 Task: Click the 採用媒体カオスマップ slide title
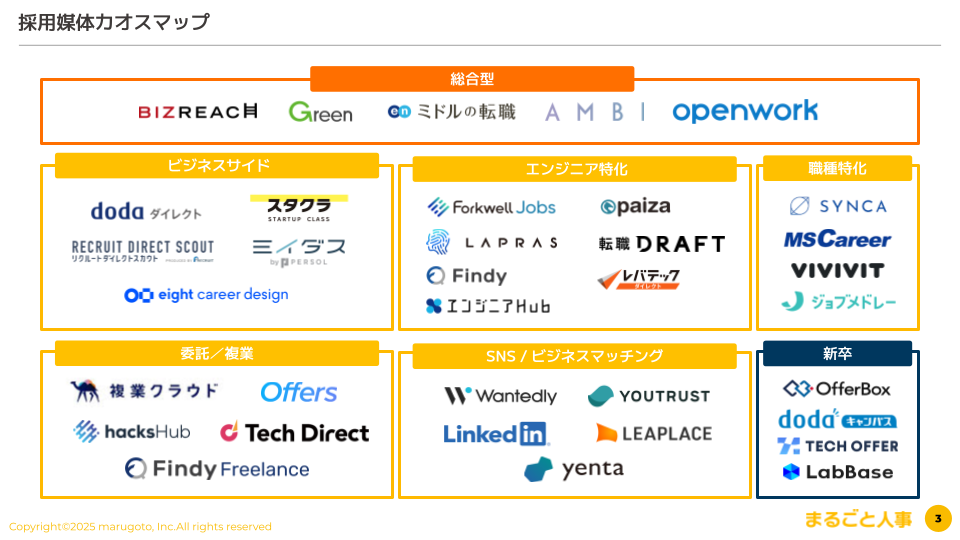click(x=114, y=22)
